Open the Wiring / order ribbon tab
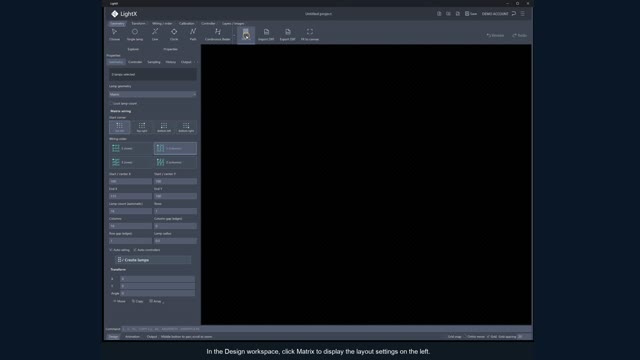The width and height of the screenshot is (640, 360). coord(162,24)
